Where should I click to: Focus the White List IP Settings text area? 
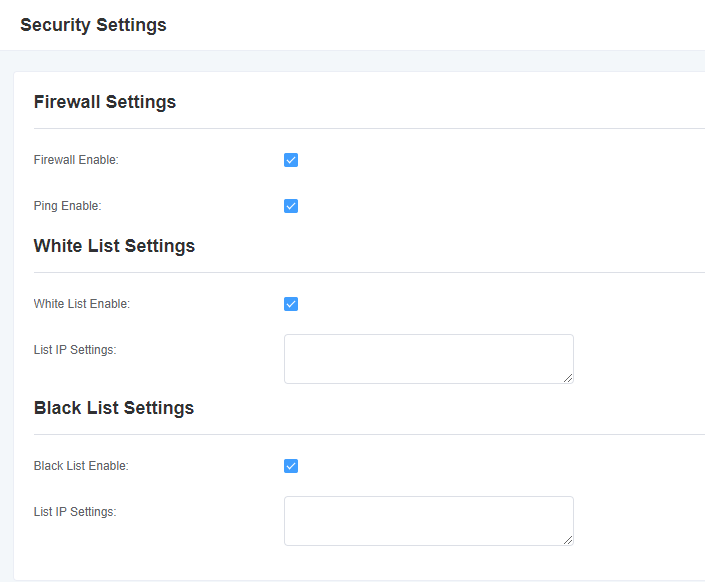pyautogui.click(x=428, y=359)
